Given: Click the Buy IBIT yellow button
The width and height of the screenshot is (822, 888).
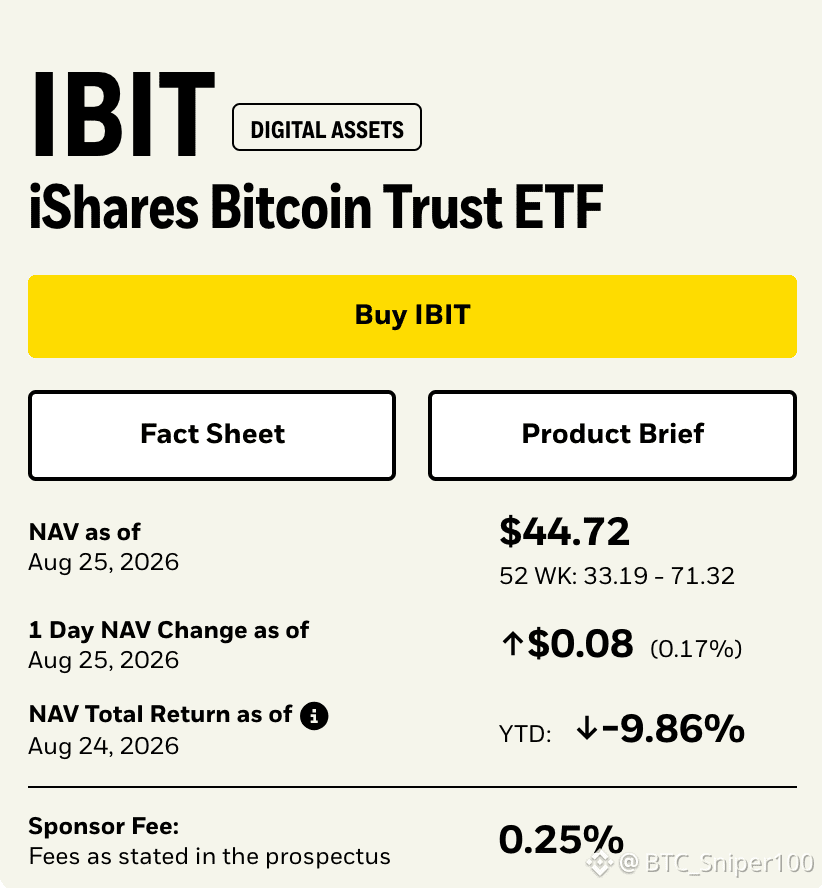Looking at the screenshot, I should click(x=412, y=316).
